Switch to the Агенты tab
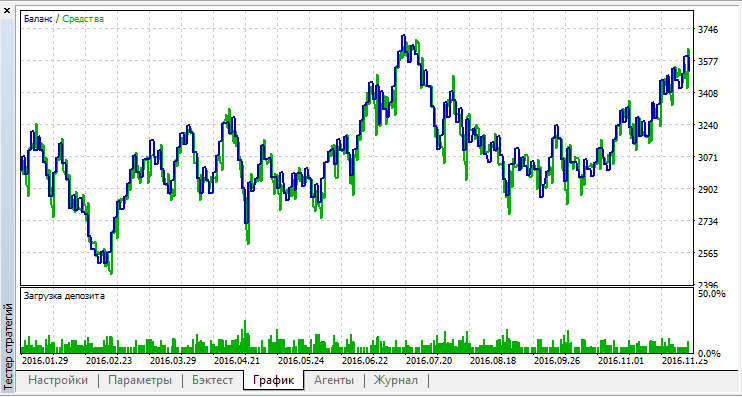742x397 pixels. click(x=334, y=380)
